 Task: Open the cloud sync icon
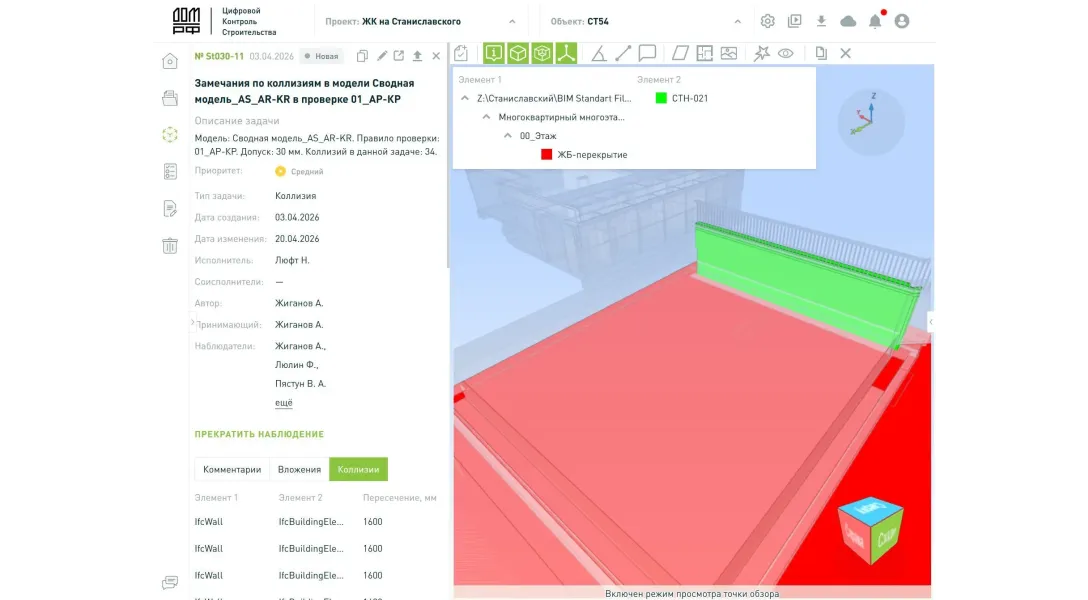point(848,22)
